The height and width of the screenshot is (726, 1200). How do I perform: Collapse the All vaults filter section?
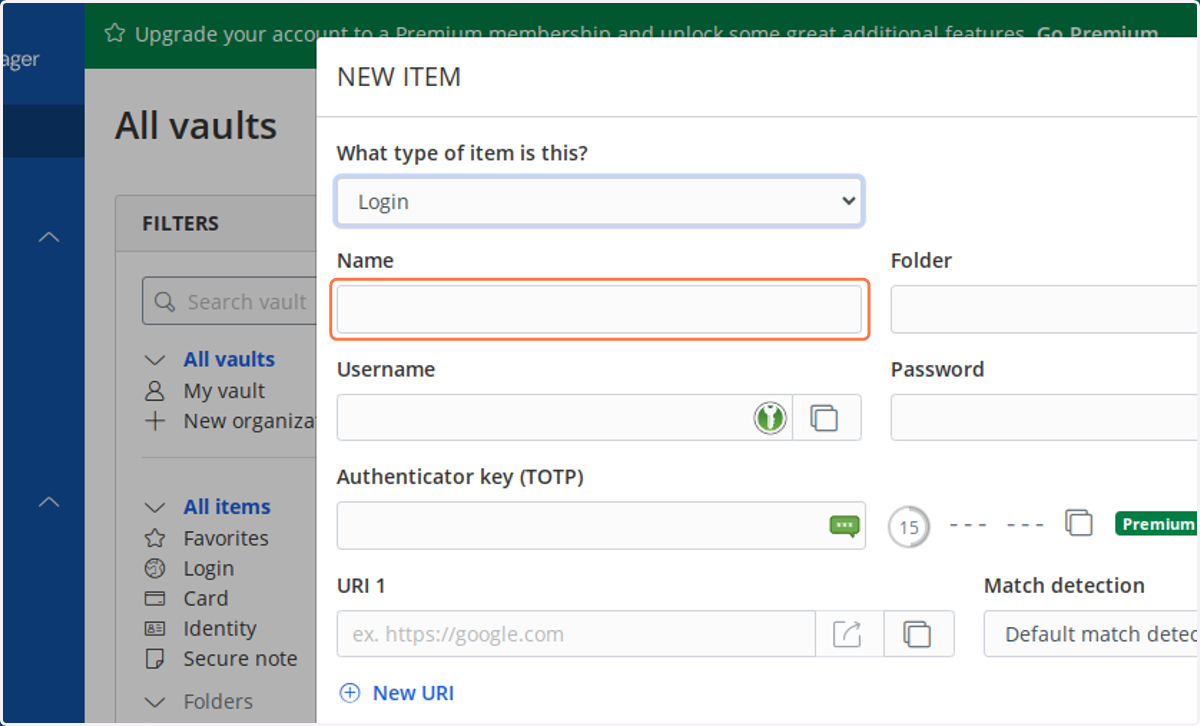(155, 359)
